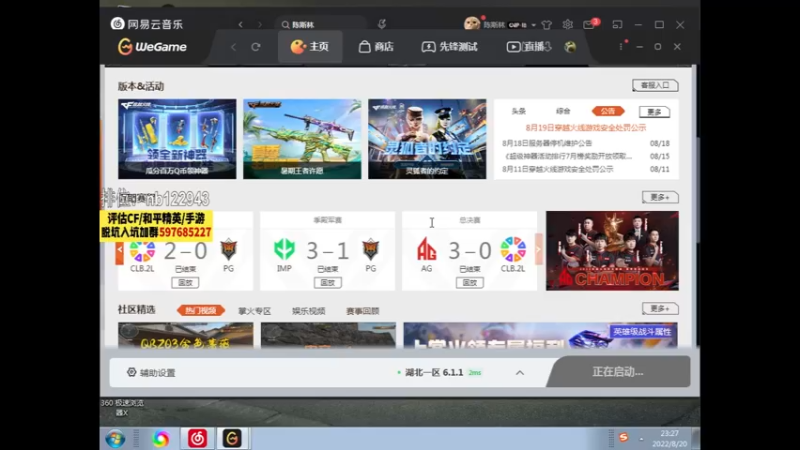
Task: Select the 综合 news tab
Action: pyautogui.click(x=563, y=111)
